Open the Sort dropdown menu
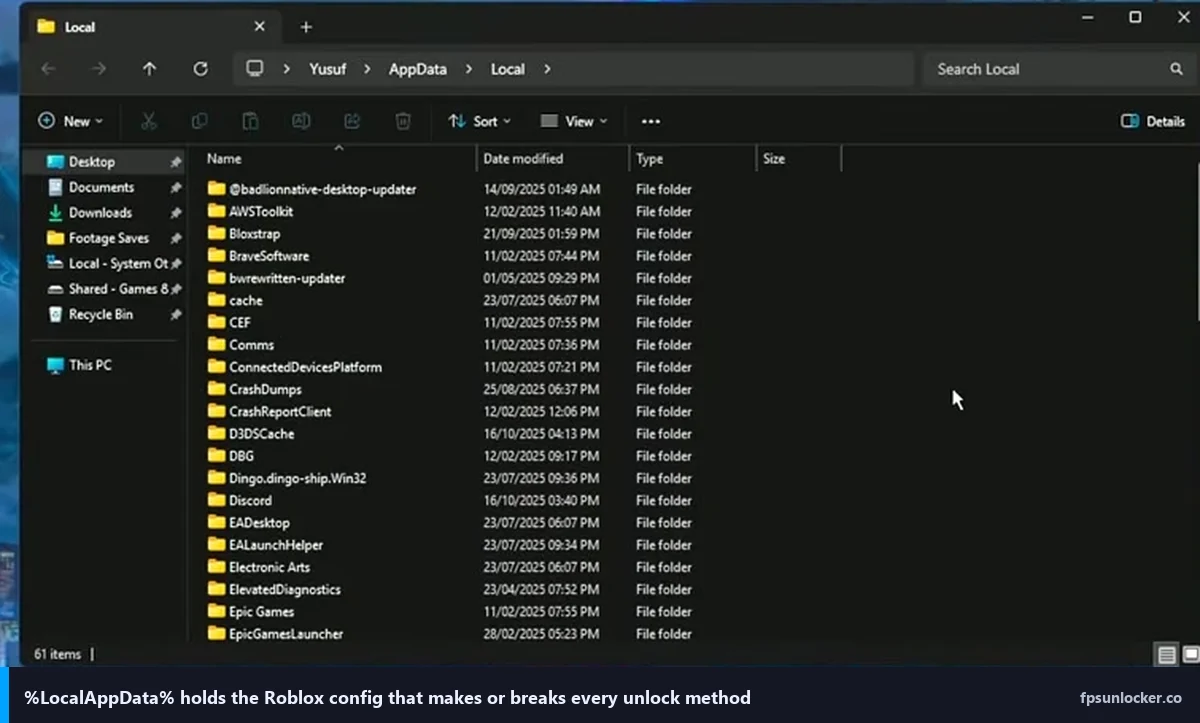The image size is (1200, 723). [480, 121]
